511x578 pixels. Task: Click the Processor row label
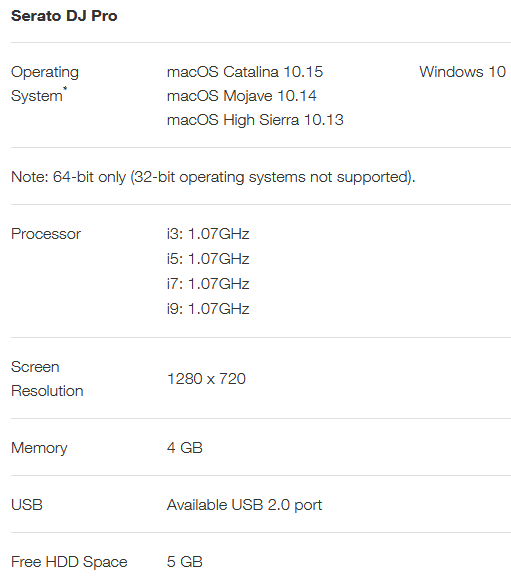pos(46,234)
